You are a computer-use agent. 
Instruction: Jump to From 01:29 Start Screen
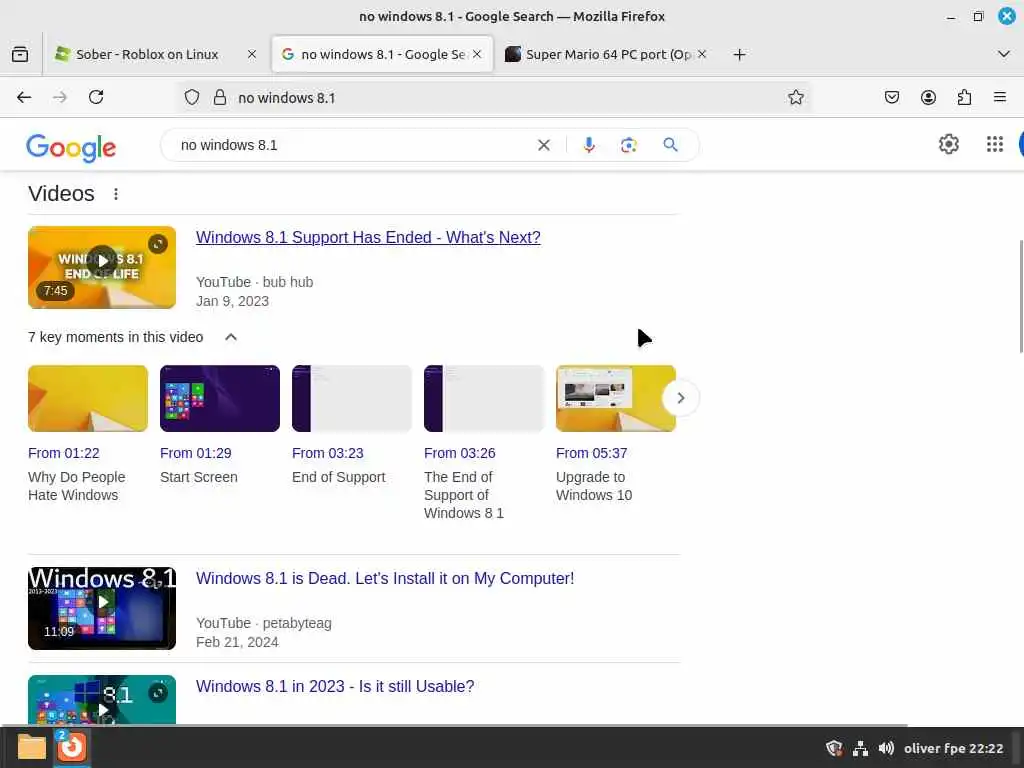click(x=195, y=453)
